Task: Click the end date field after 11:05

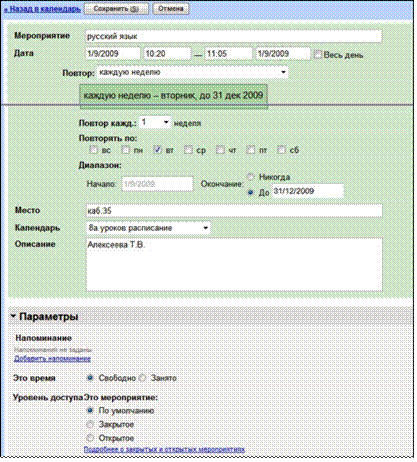Action: [x=283, y=54]
